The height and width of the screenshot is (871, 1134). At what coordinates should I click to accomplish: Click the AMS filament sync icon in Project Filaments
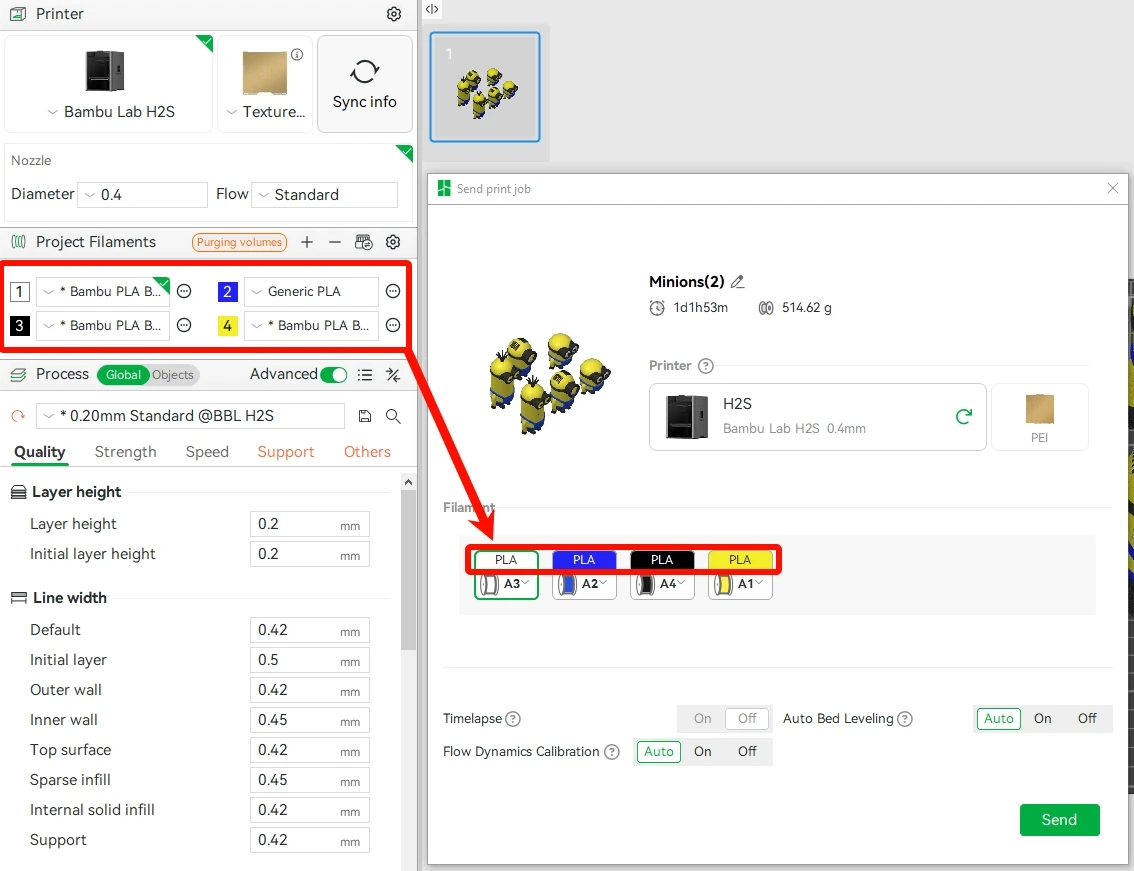364,242
